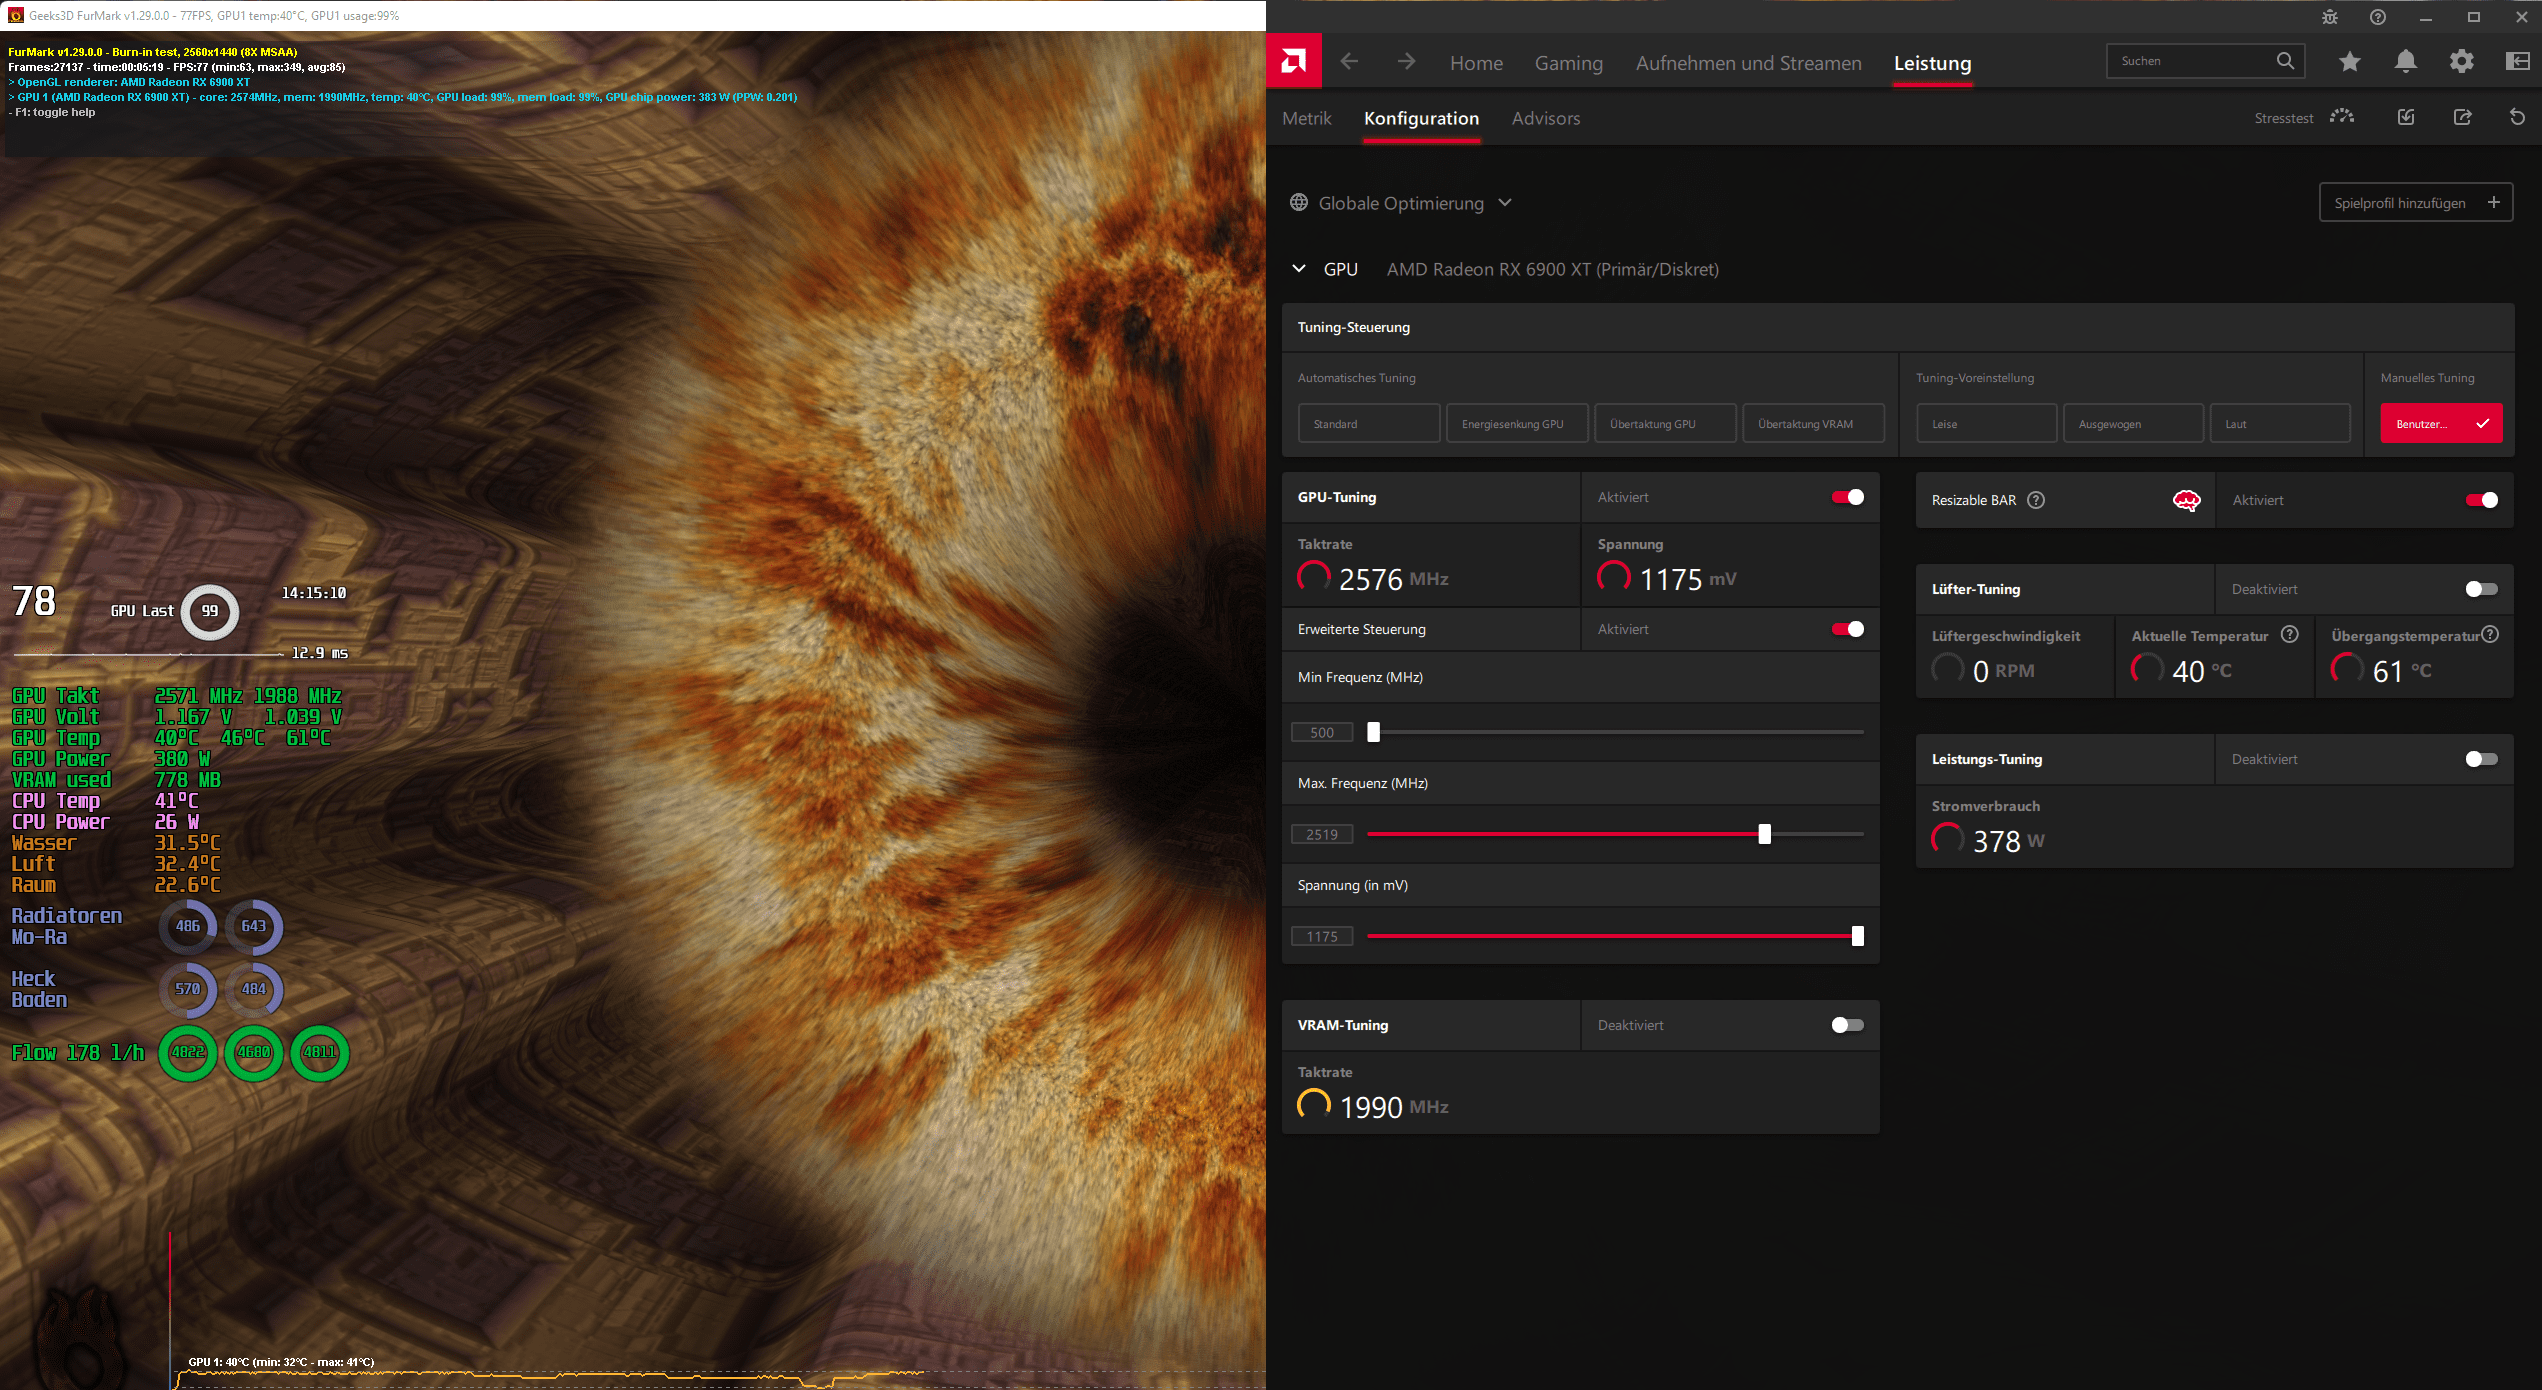Open Aufnehmen und Streamen tab

pyautogui.click(x=1749, y=63)
